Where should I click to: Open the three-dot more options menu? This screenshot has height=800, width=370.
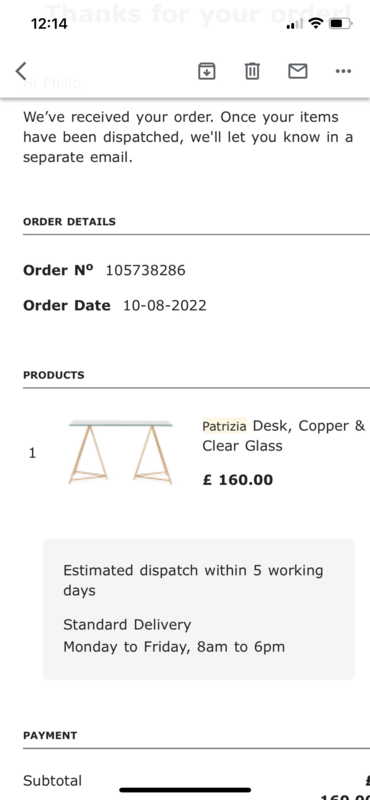pos(343,71)
